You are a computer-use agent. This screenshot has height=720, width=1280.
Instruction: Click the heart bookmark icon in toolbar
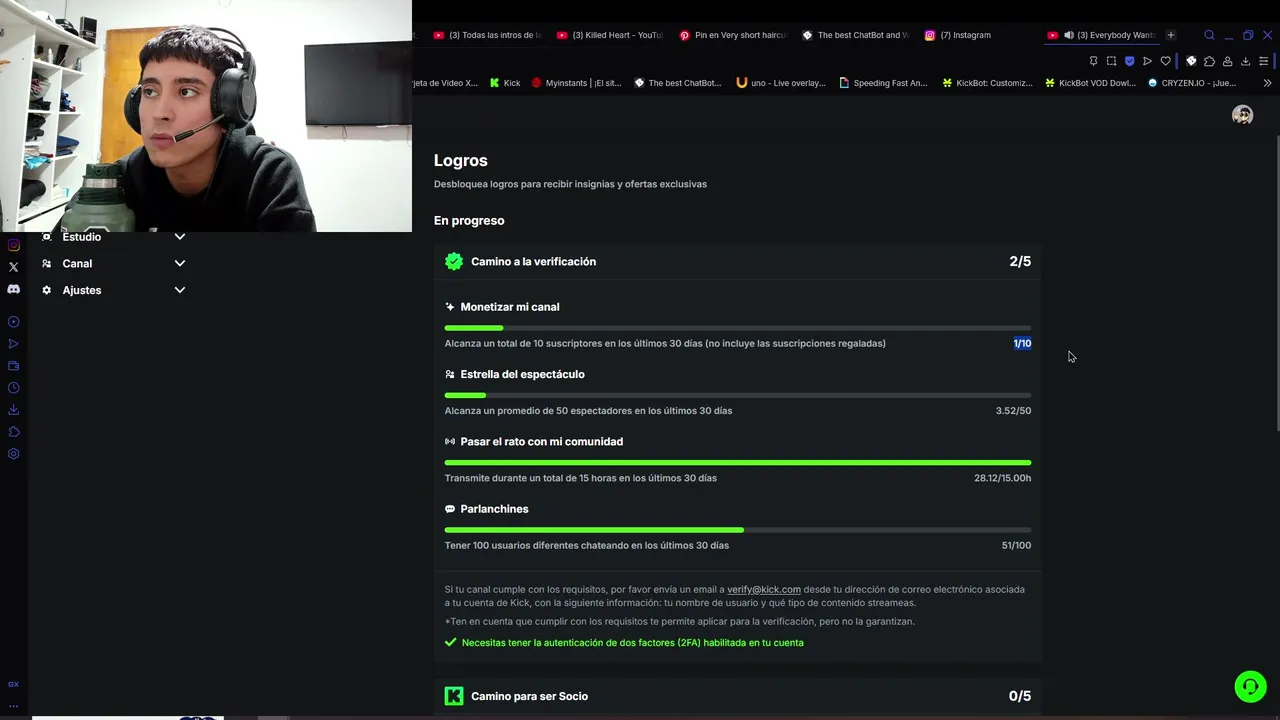(x=1165, y=61)
